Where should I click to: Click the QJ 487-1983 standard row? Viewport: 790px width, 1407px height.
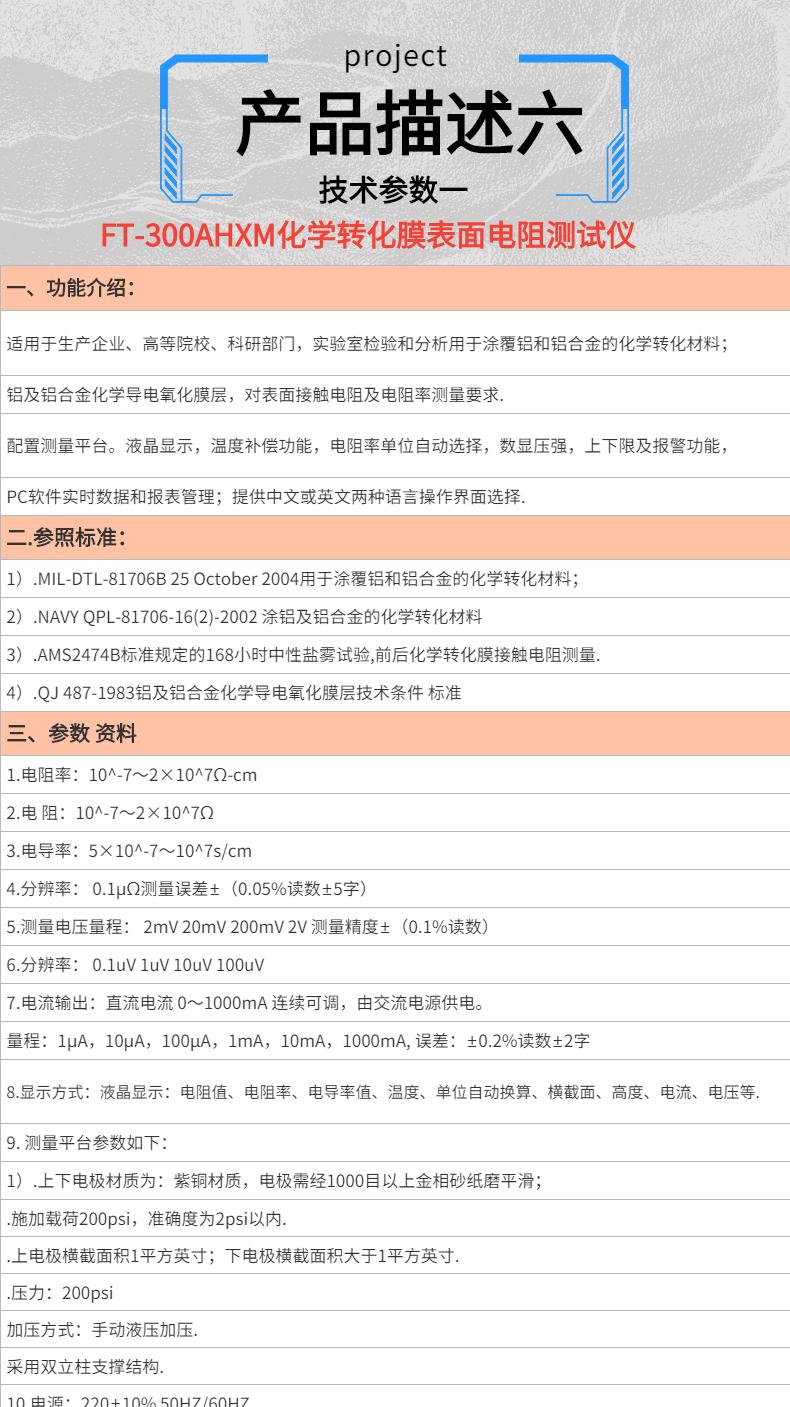395,692
